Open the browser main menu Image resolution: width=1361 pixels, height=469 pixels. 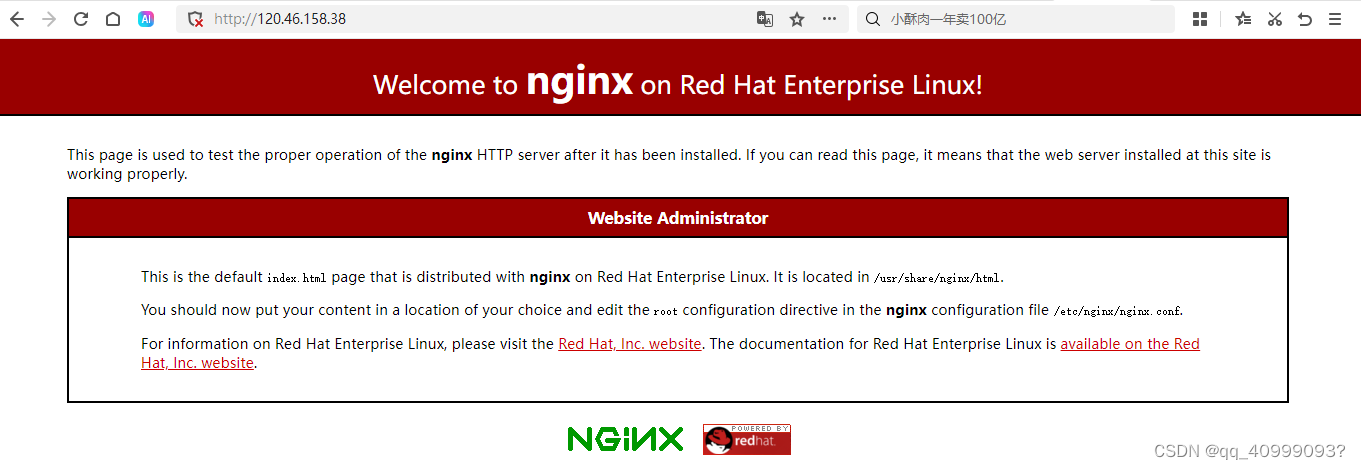coord(1335,19)
